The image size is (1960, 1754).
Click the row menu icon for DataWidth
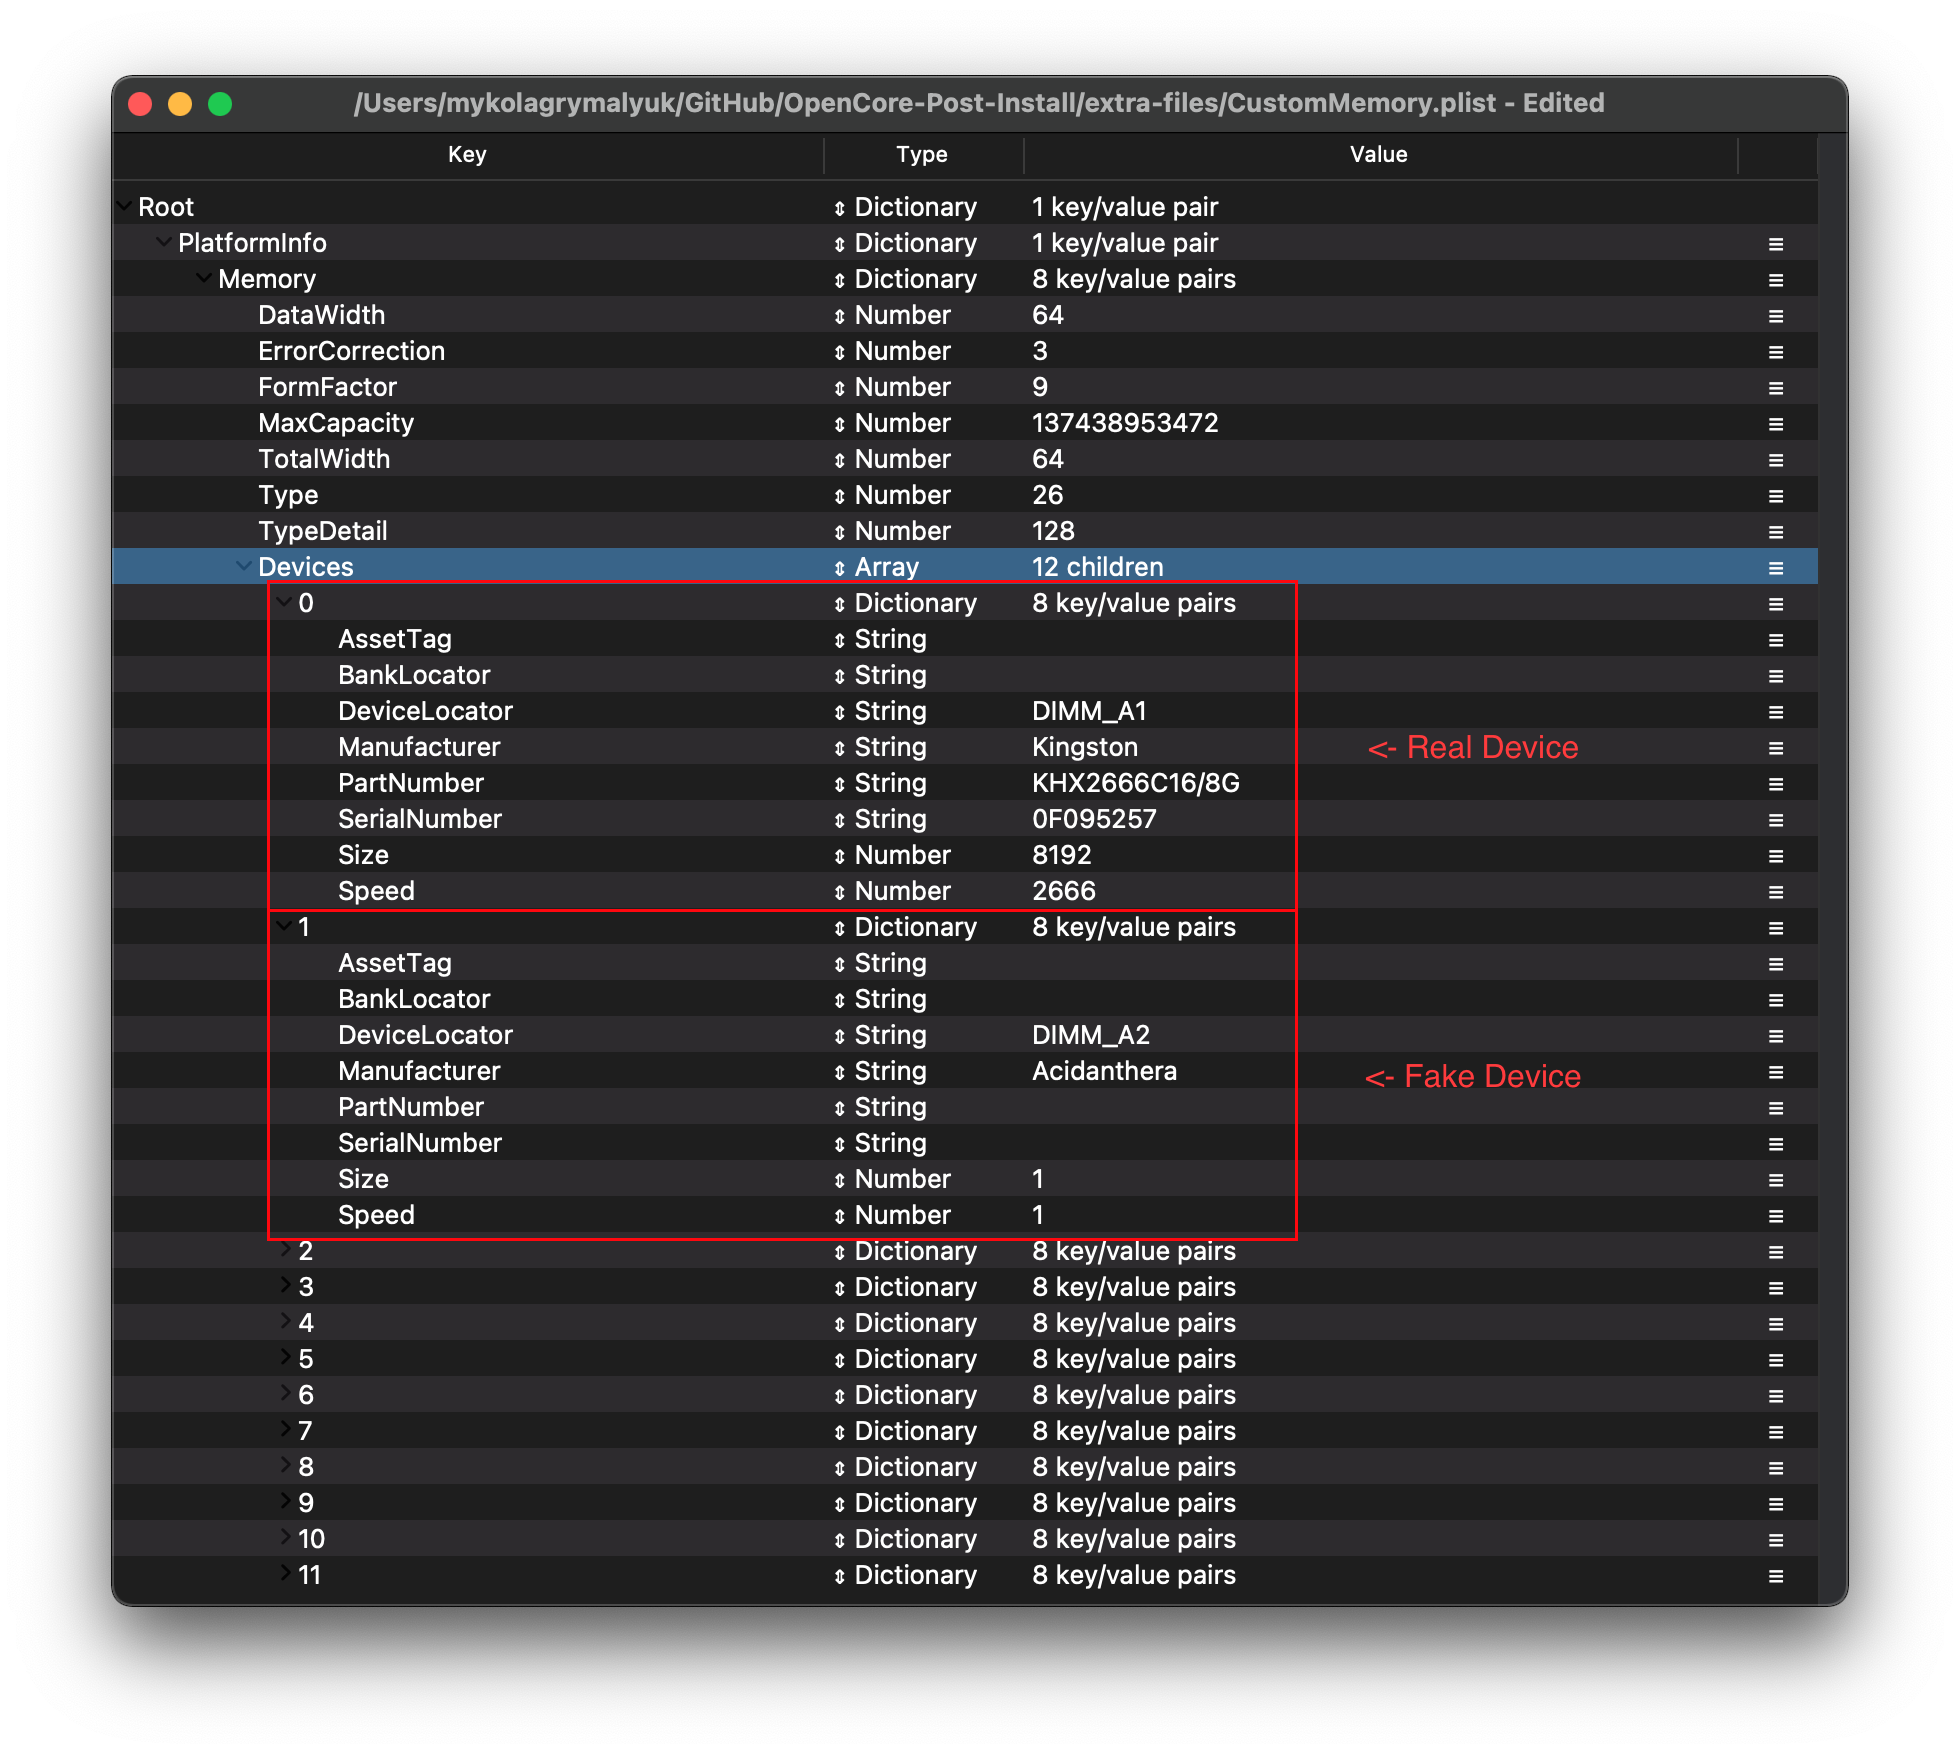point(1775,316)
